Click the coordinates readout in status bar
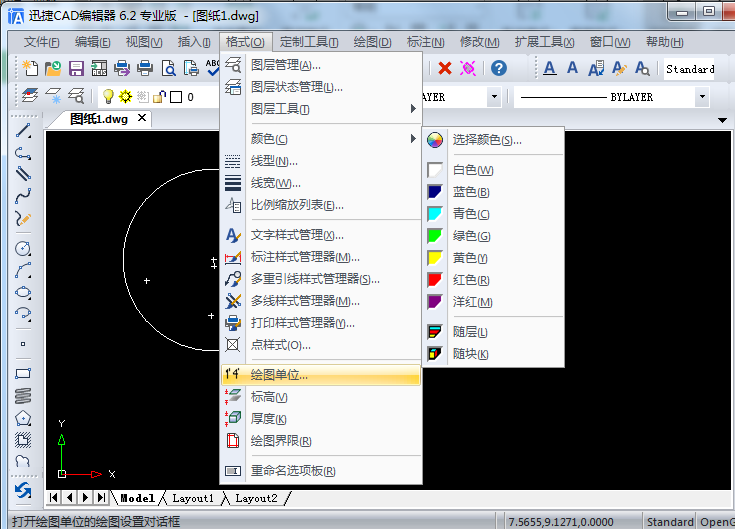This screenshot has width=735, height=529. click(x=561, y=522)
